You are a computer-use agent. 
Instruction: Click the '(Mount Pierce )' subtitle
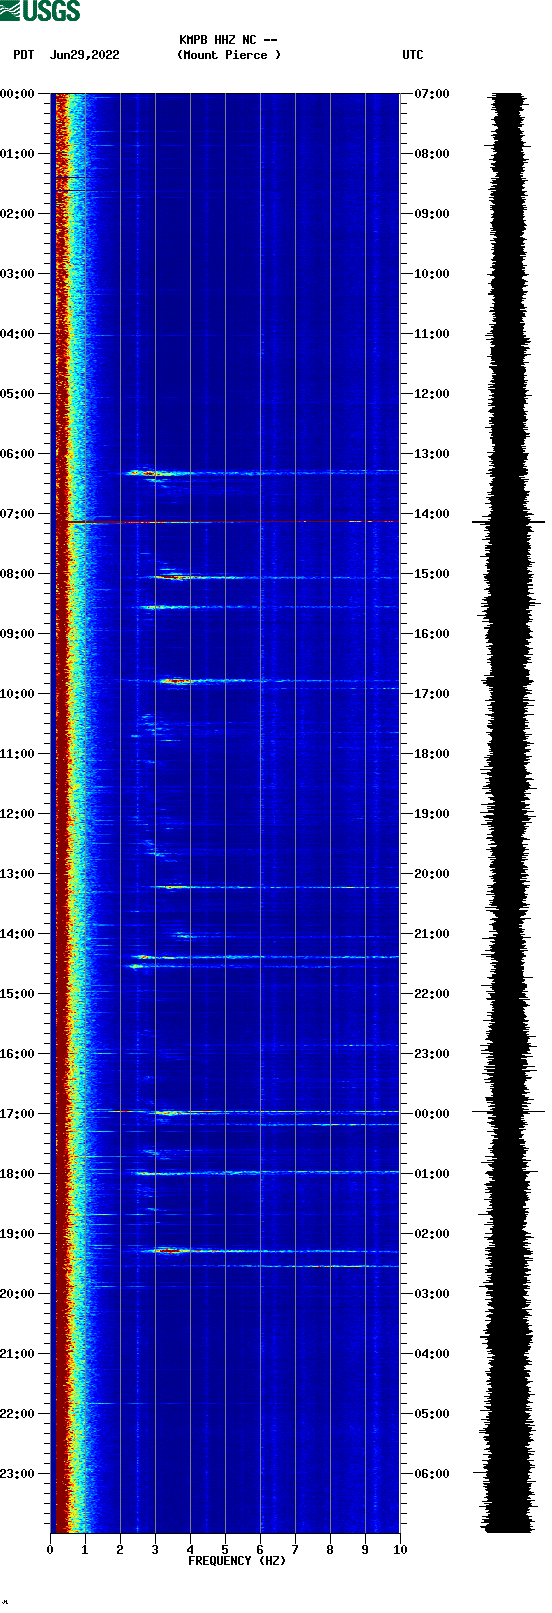[x=229, y=55]
